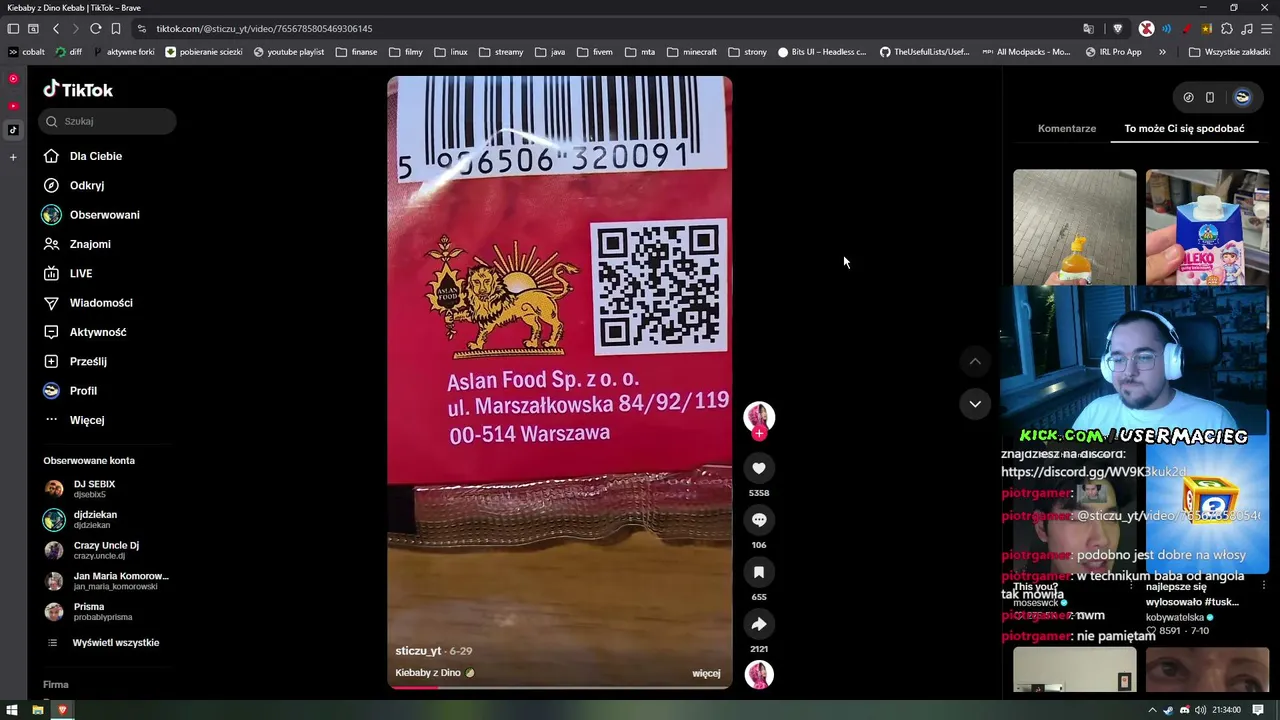
Task: Show more bookmarks with double chevron
Action: [x=1162, y=52]
